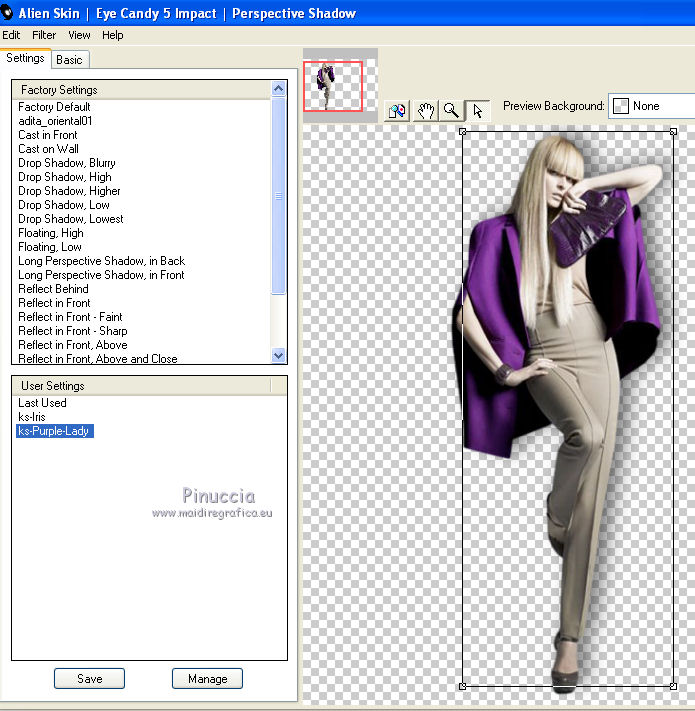Click the Factory Settings list header

141,90
